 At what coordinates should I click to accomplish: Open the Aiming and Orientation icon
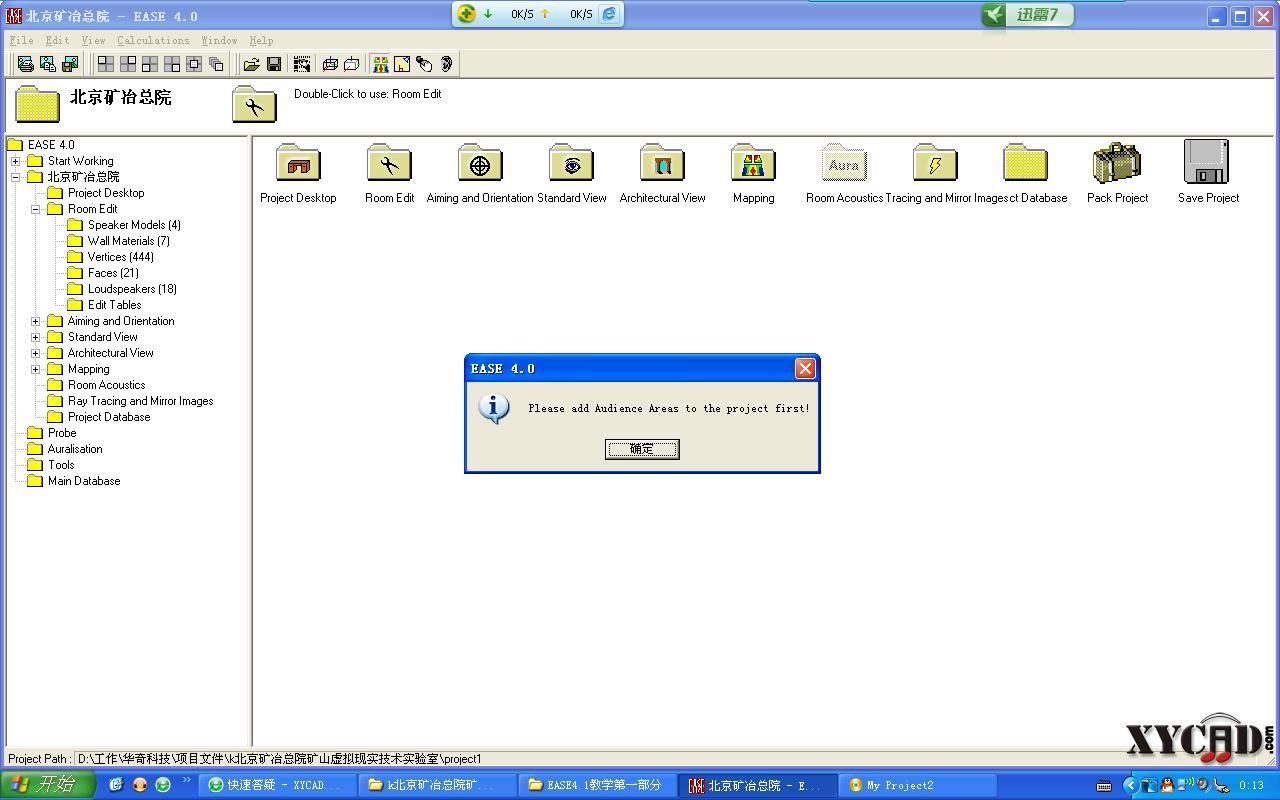click(480, 163)
